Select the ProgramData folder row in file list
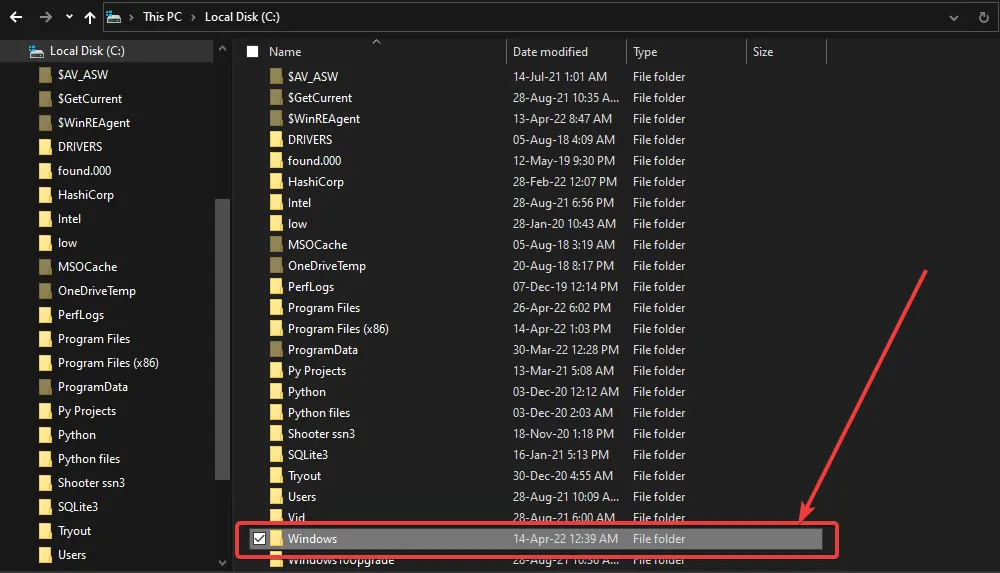The image size is (1000, 573). 322,350
